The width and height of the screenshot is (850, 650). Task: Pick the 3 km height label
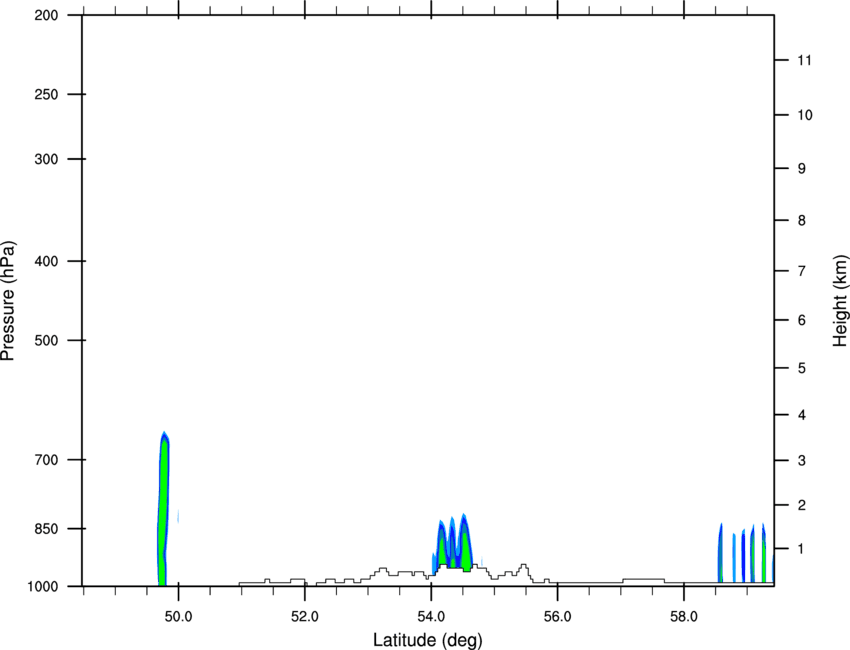pos(802,461)
